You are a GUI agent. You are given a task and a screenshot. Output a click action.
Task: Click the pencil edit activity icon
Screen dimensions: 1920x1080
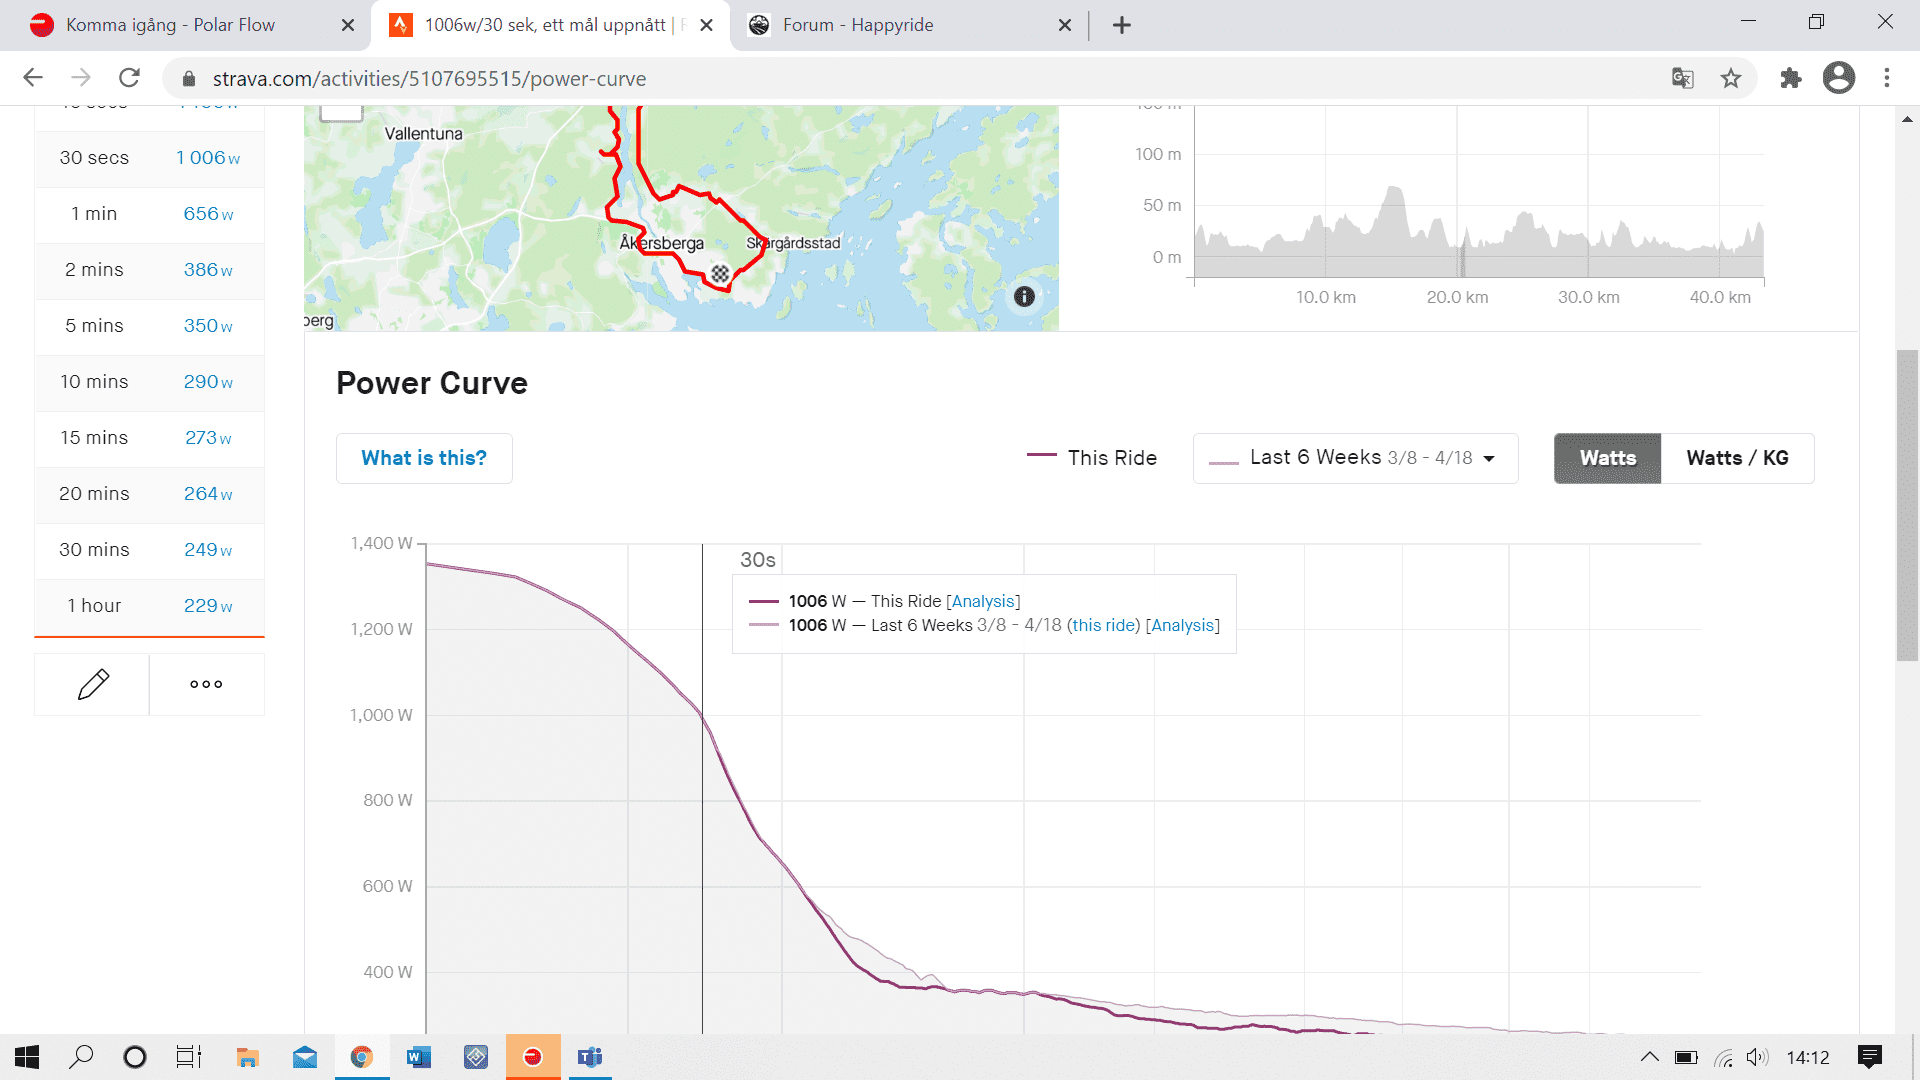pos(92,685)
